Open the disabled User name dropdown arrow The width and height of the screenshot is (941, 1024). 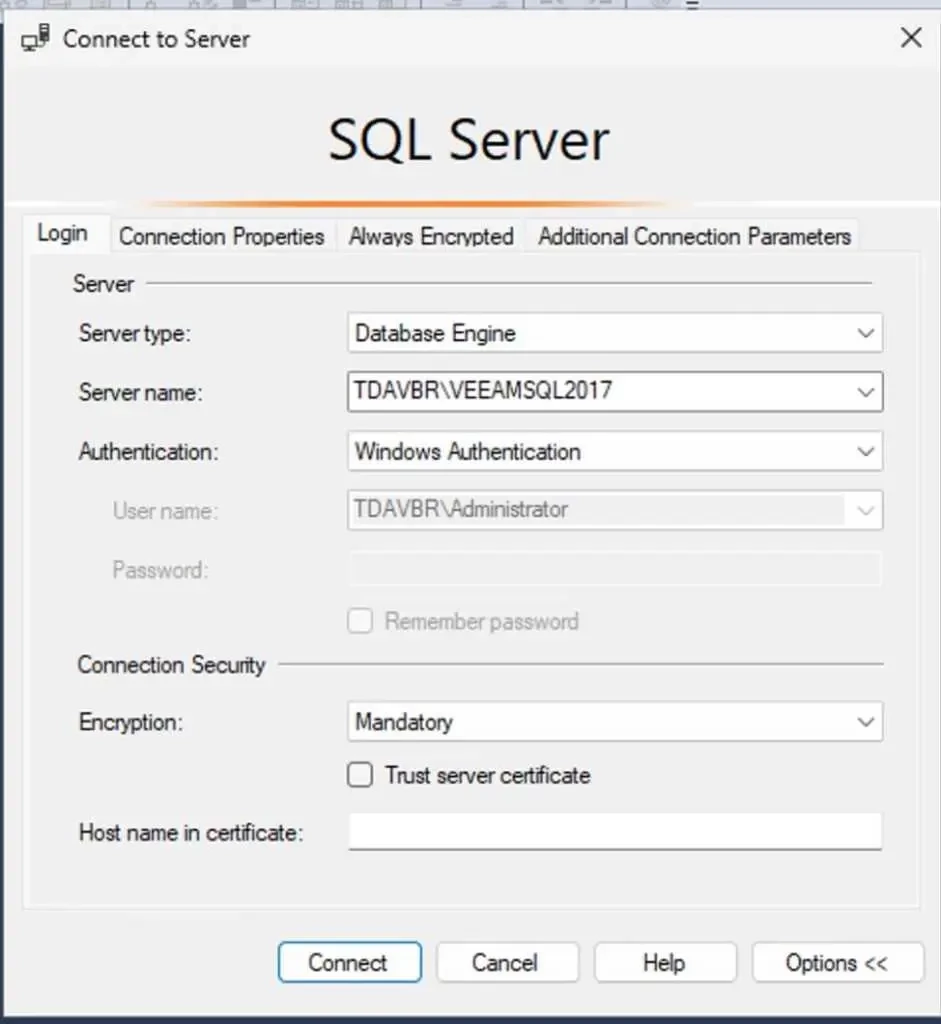[x=865, y=510]
